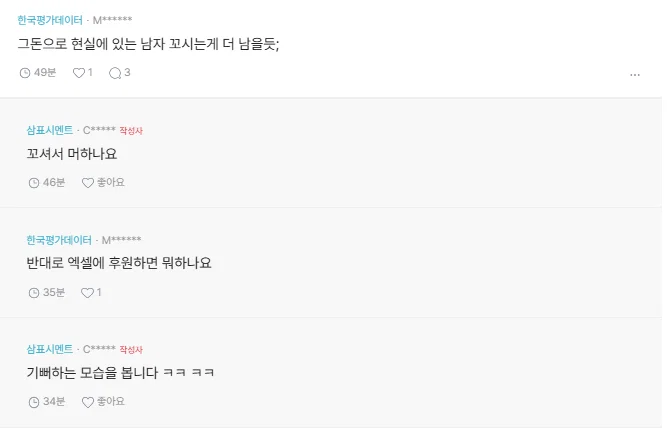667x434 pixels.
Task: Click the top comment text '그돈으로 현실에 있는 남자'
Action: pos(91,44)
